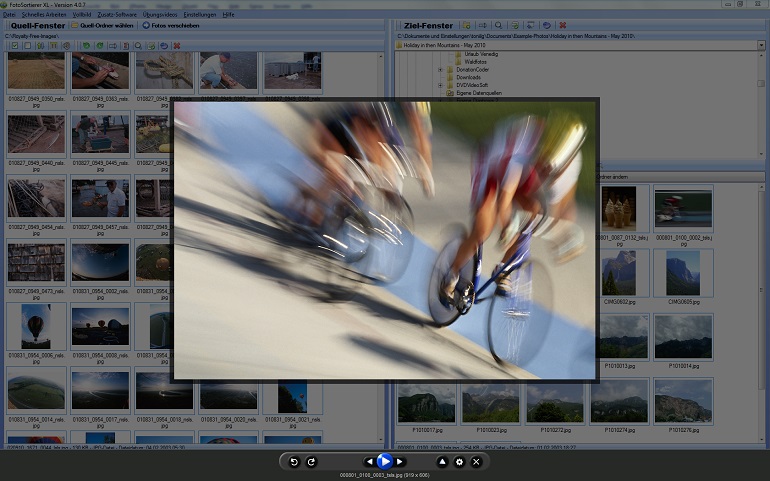Image resolution: width=770 pixels, height=481 pixels.
Task: Click the red X icon in Quell toolbar
Action: click(177, 46)
